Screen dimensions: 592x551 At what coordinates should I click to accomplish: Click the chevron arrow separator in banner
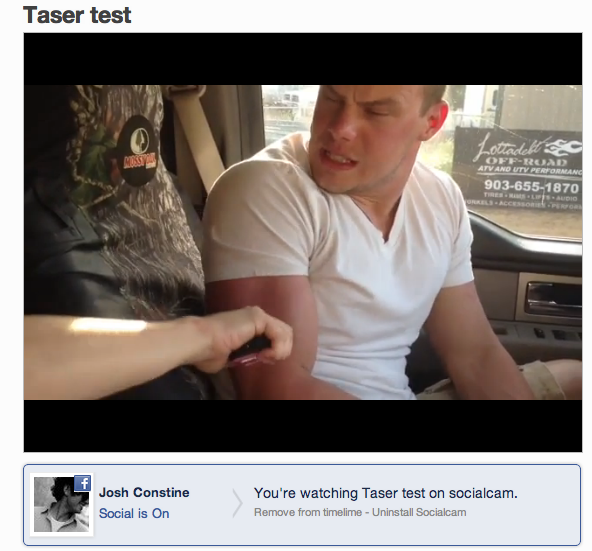(x=237, y=503)
